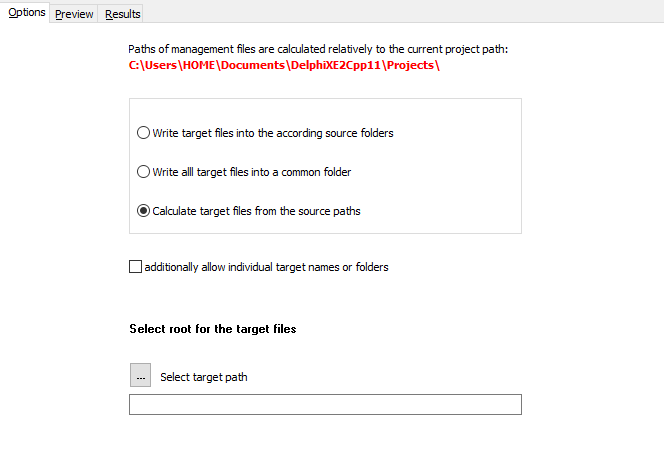Image resolution: width=664 pixels, height=462 pixels.
Task: Click the 'Select target path' label
Action: click(203, 377)
